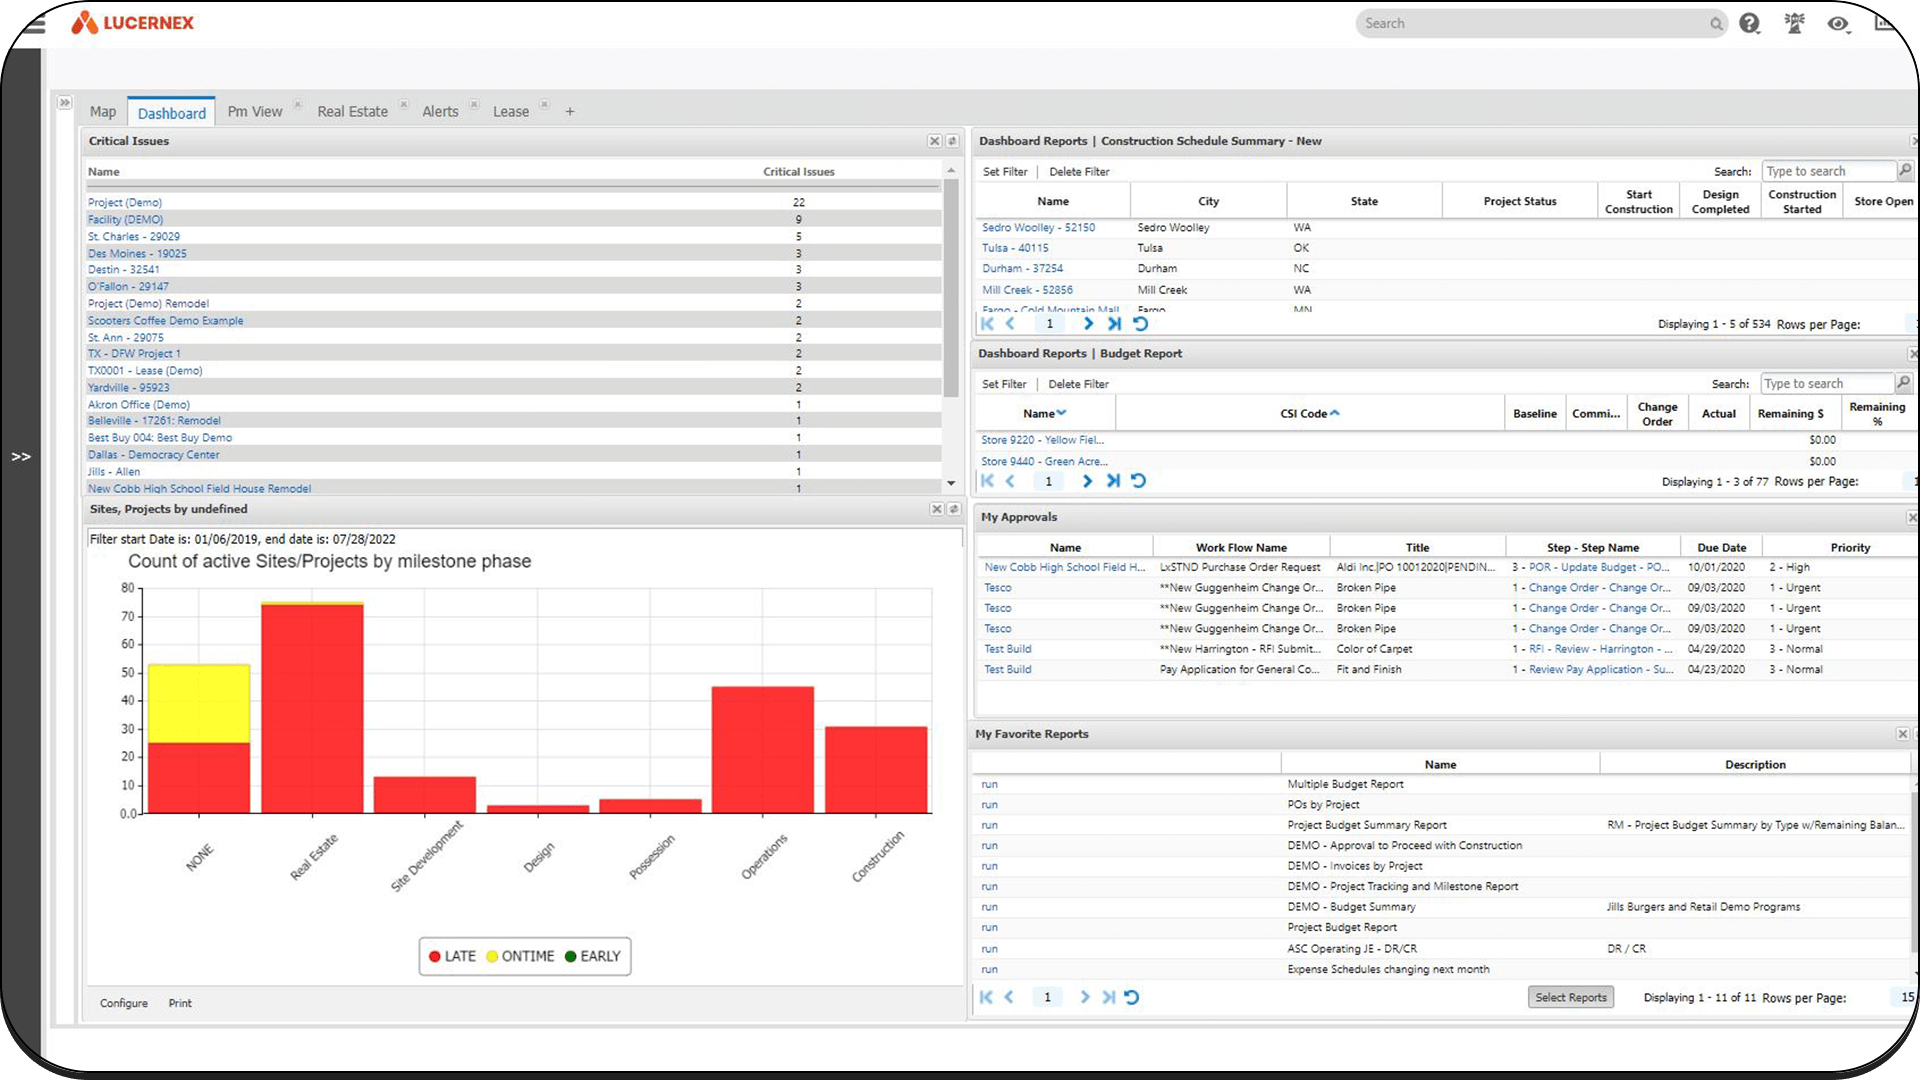Close the Alerts tab
The height and width of the screenshot is (1080, 1920).
click(x=474, y=104)
